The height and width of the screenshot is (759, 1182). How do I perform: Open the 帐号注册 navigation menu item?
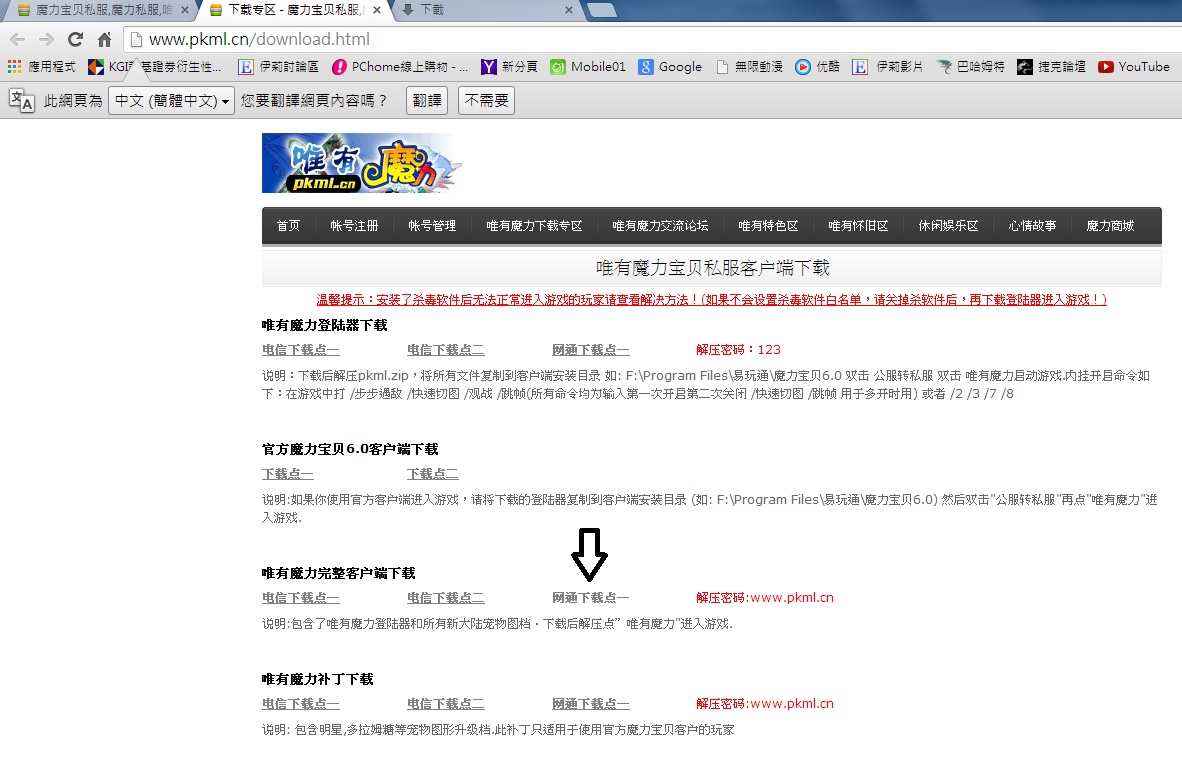click(x=354, y=226)
